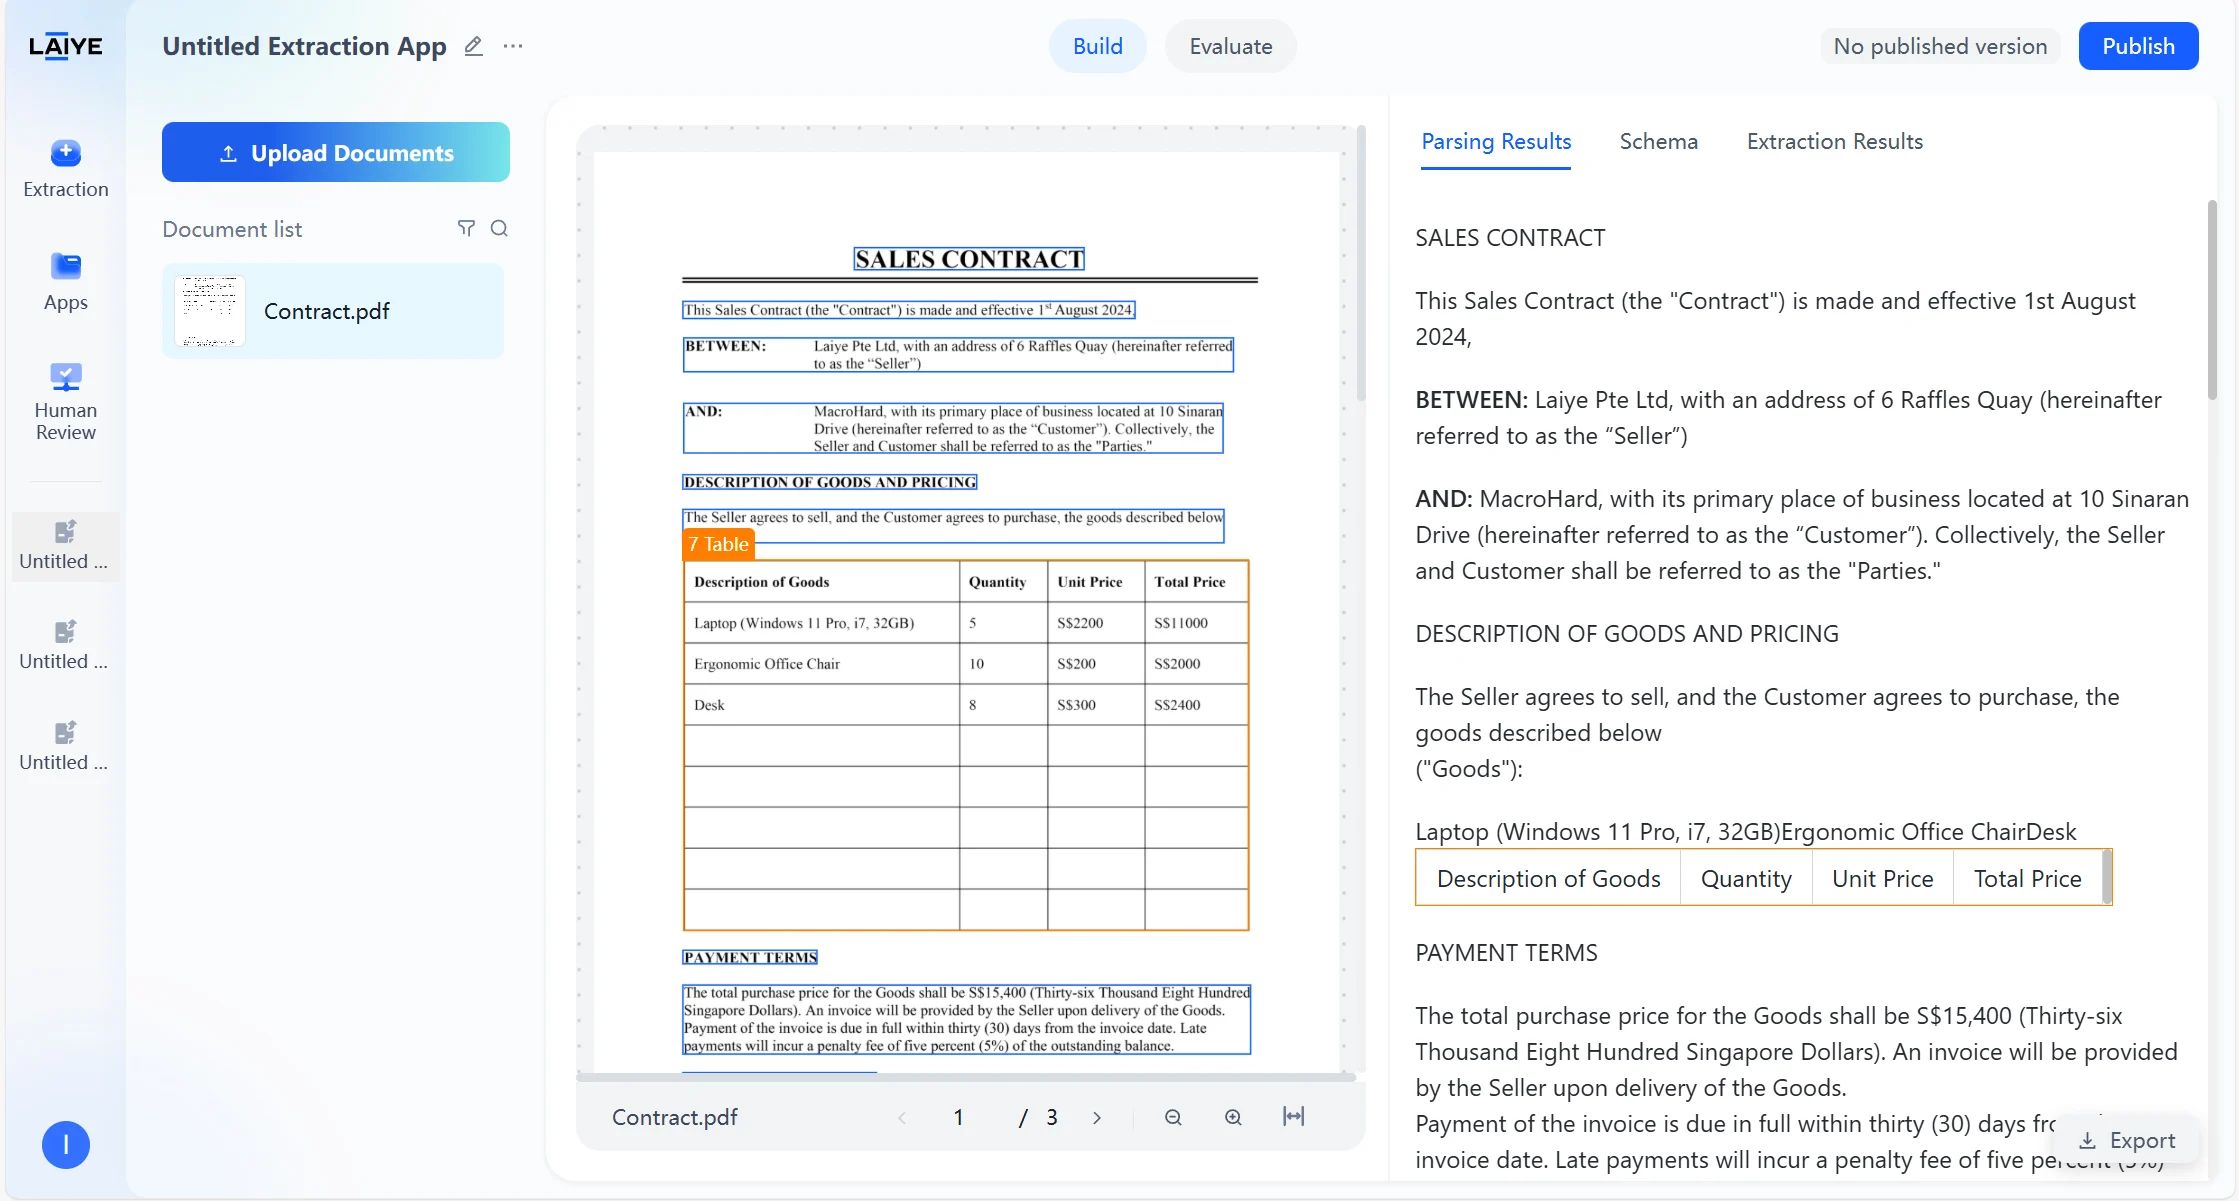Click the user avatar at sidebar bottom
Screen dimensions: 2239x1201
pos(66,1145)
